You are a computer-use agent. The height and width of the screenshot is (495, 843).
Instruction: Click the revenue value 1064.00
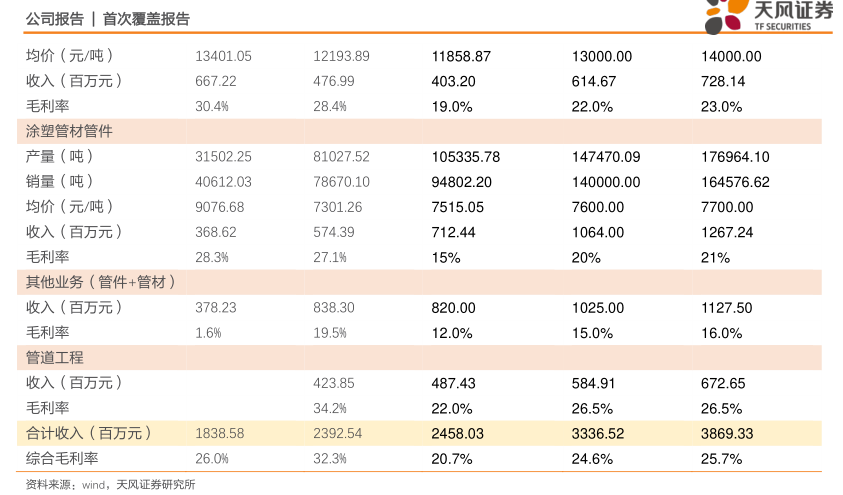click(x=599, y=232)
